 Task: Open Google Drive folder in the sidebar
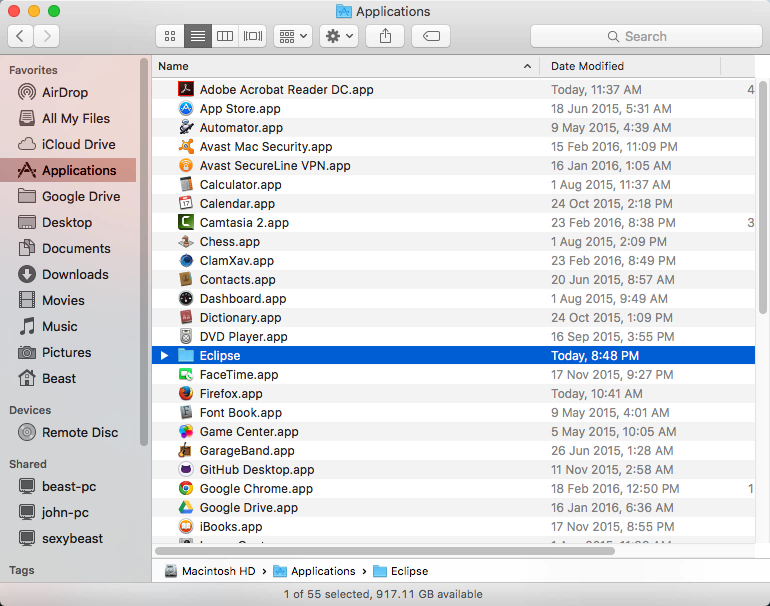coord(68,196)
